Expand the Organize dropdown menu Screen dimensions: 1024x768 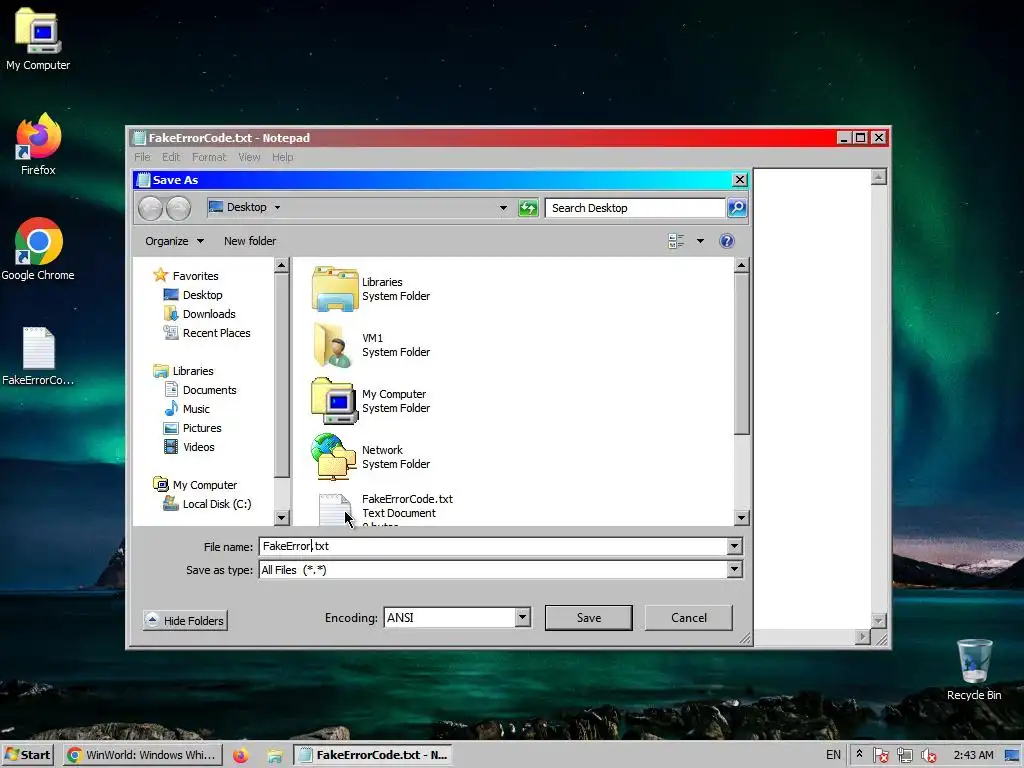pos(174,241)
